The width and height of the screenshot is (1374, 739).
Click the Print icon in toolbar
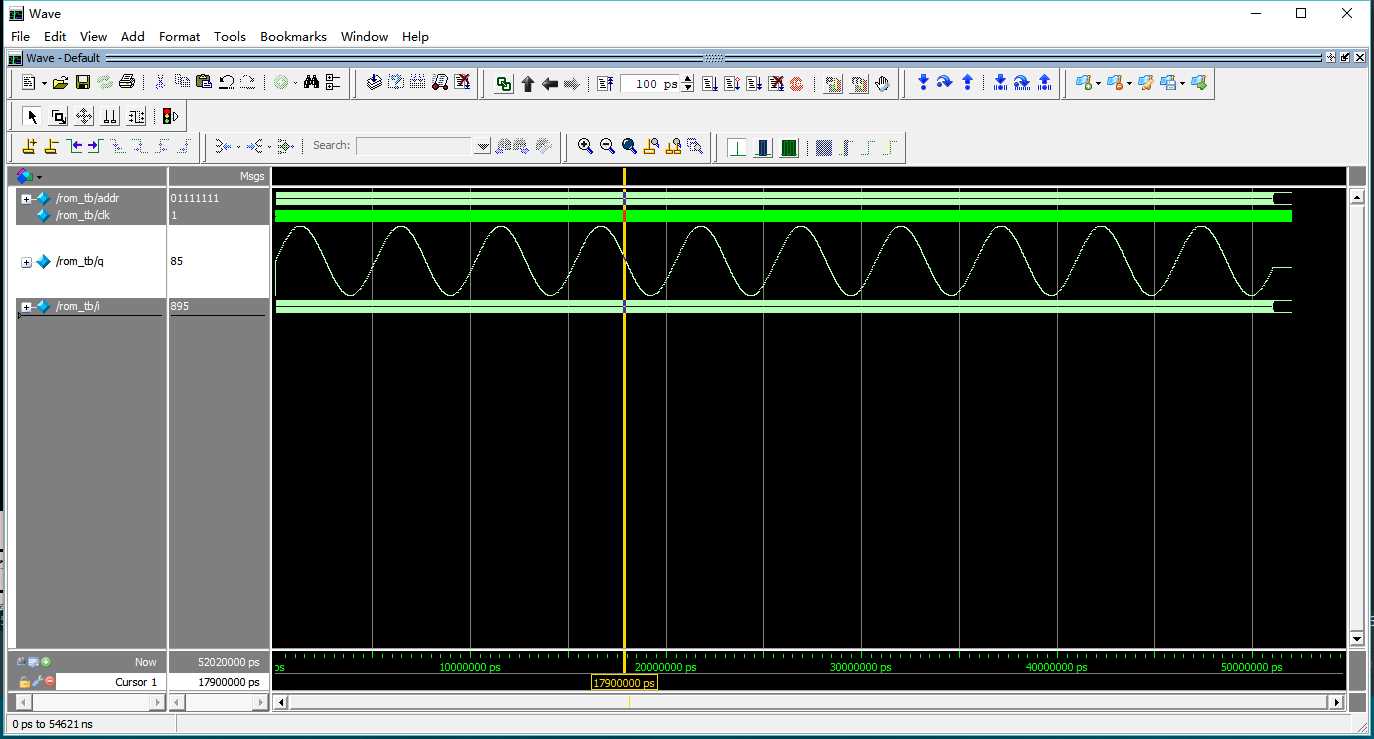pos(127,83)
